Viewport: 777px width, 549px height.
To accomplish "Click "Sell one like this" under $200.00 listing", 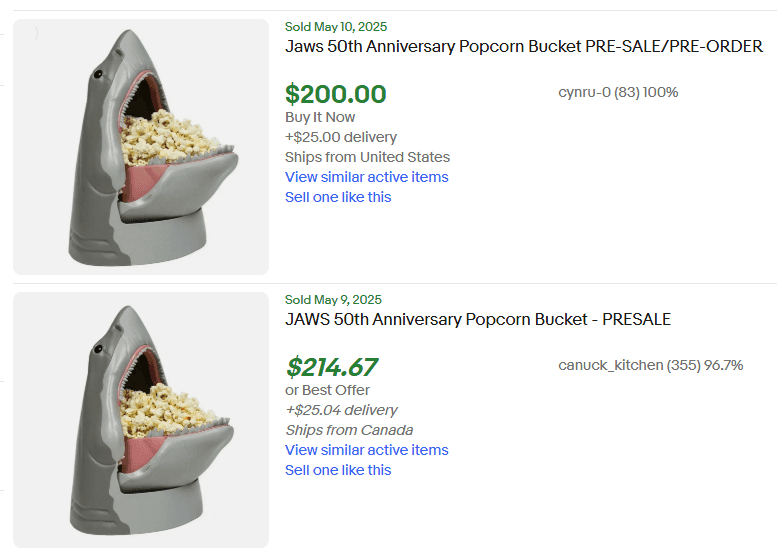I will pos(338,197).
